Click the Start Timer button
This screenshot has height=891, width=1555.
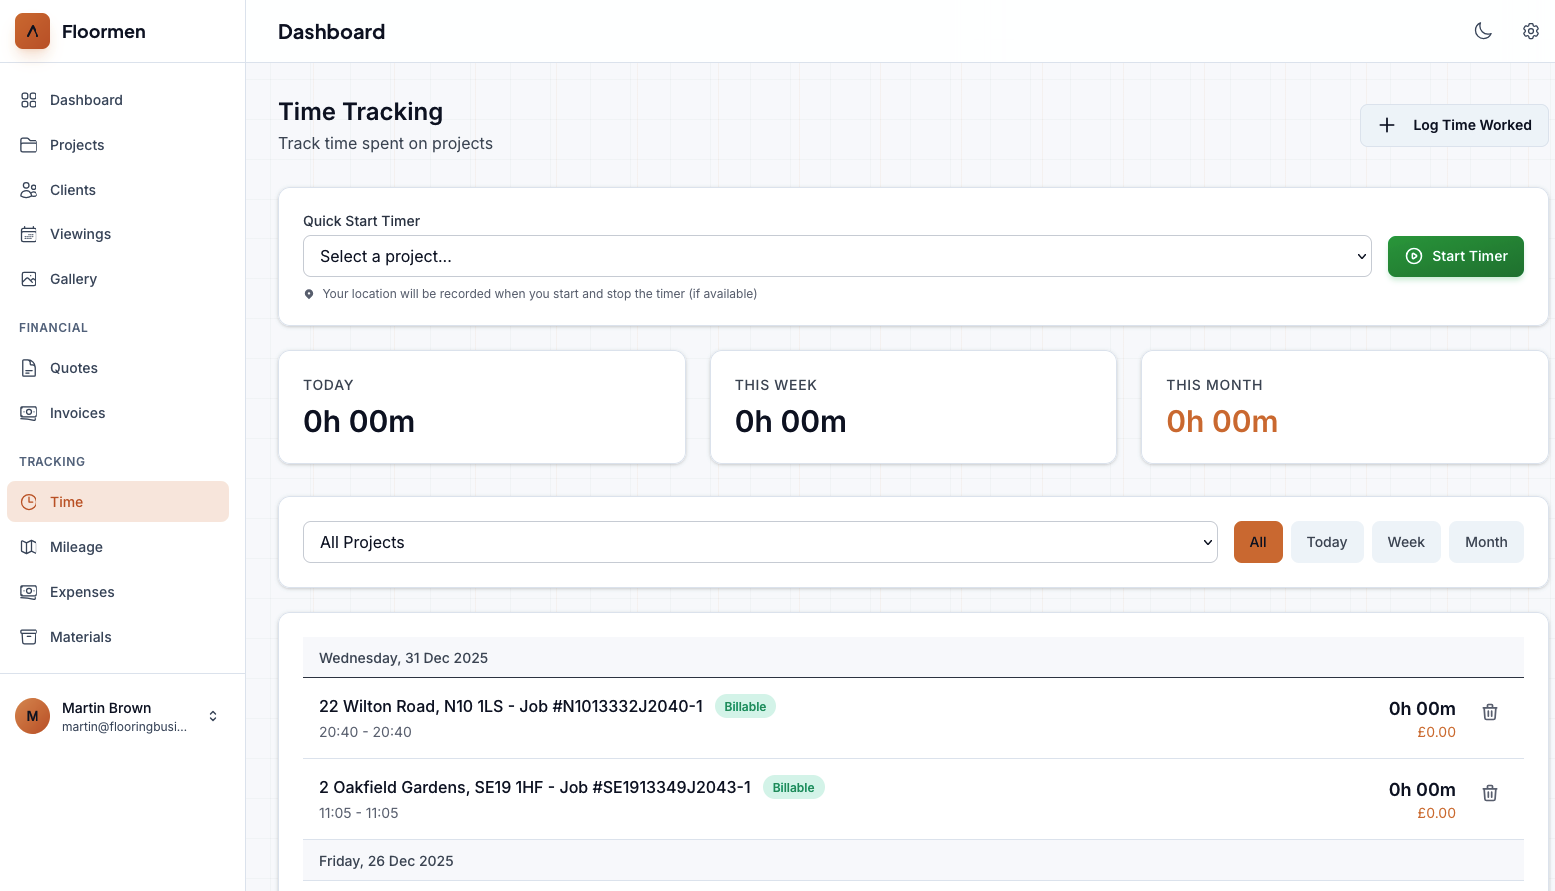point(1456,256)
